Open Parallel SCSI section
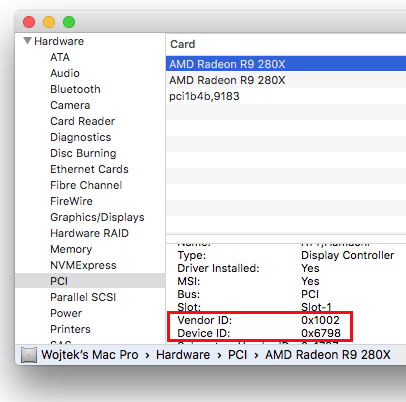Screen dimensions: 406x402 [83, 297]
